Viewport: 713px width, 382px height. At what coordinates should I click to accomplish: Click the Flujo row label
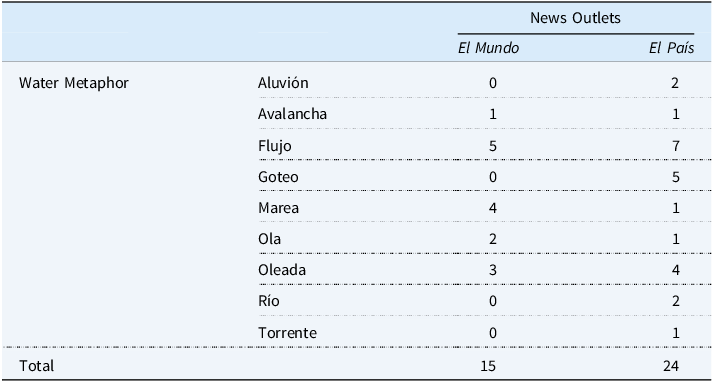[275, 146]
